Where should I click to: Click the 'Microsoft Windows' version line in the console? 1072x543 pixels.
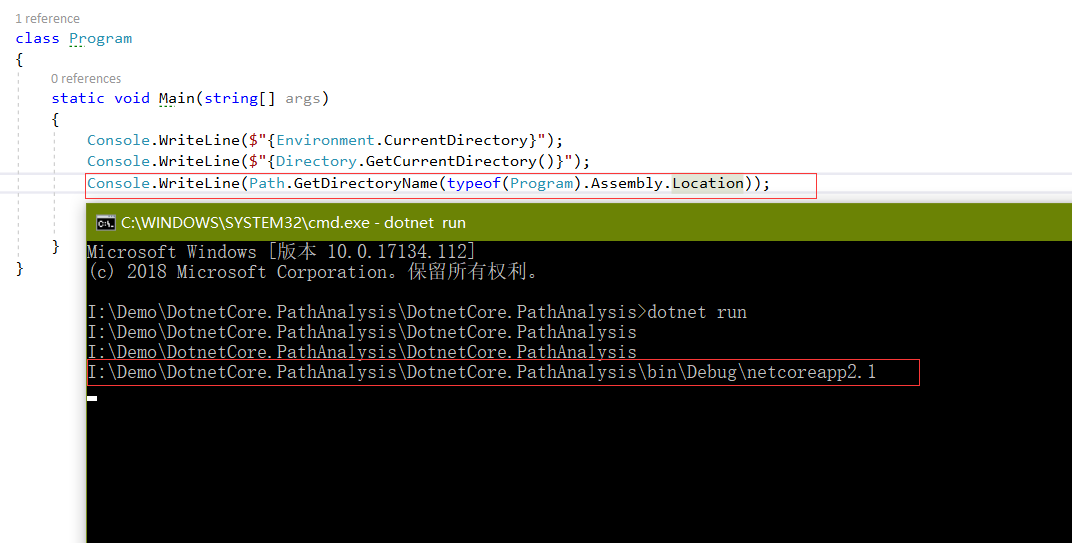(281, 252)
